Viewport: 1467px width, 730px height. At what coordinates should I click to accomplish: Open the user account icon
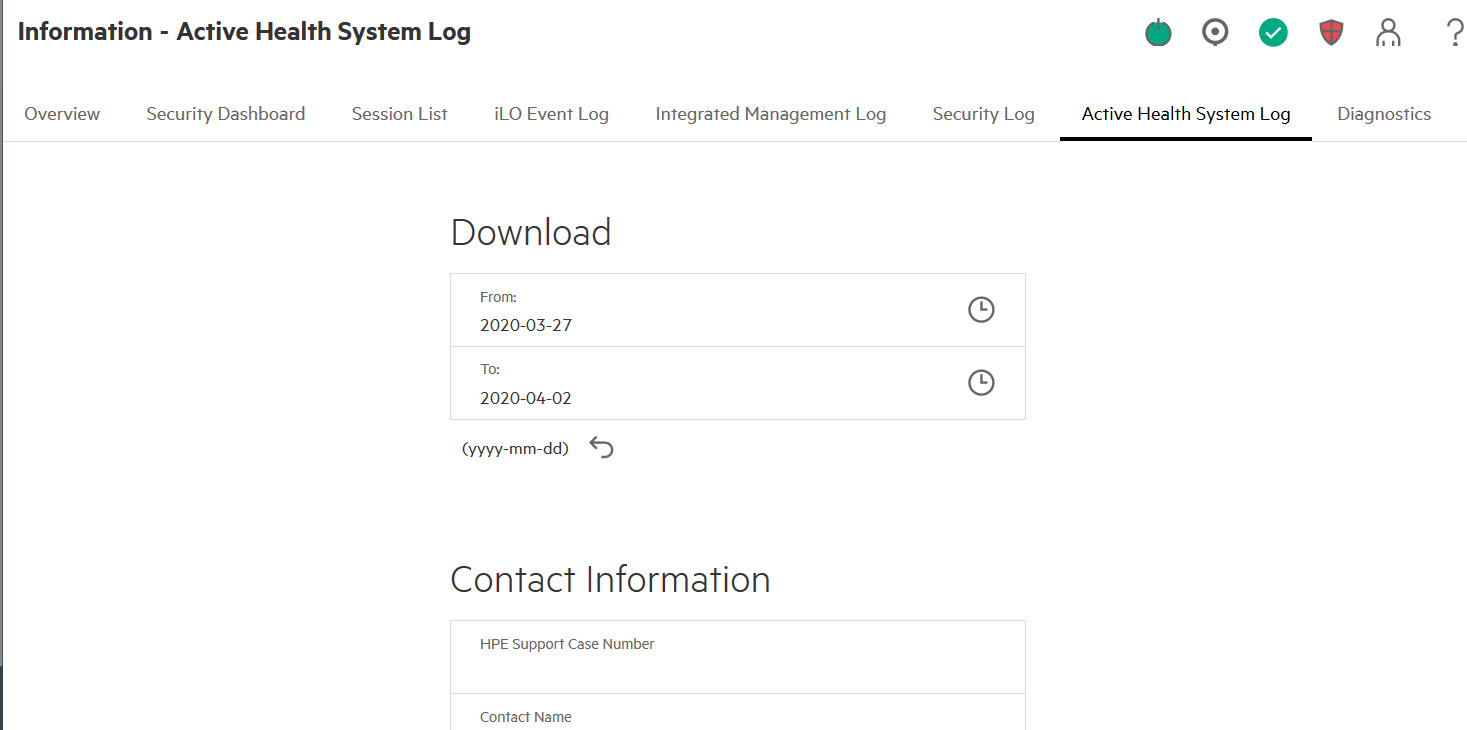pyautogui.click(x=1388, y=34)
